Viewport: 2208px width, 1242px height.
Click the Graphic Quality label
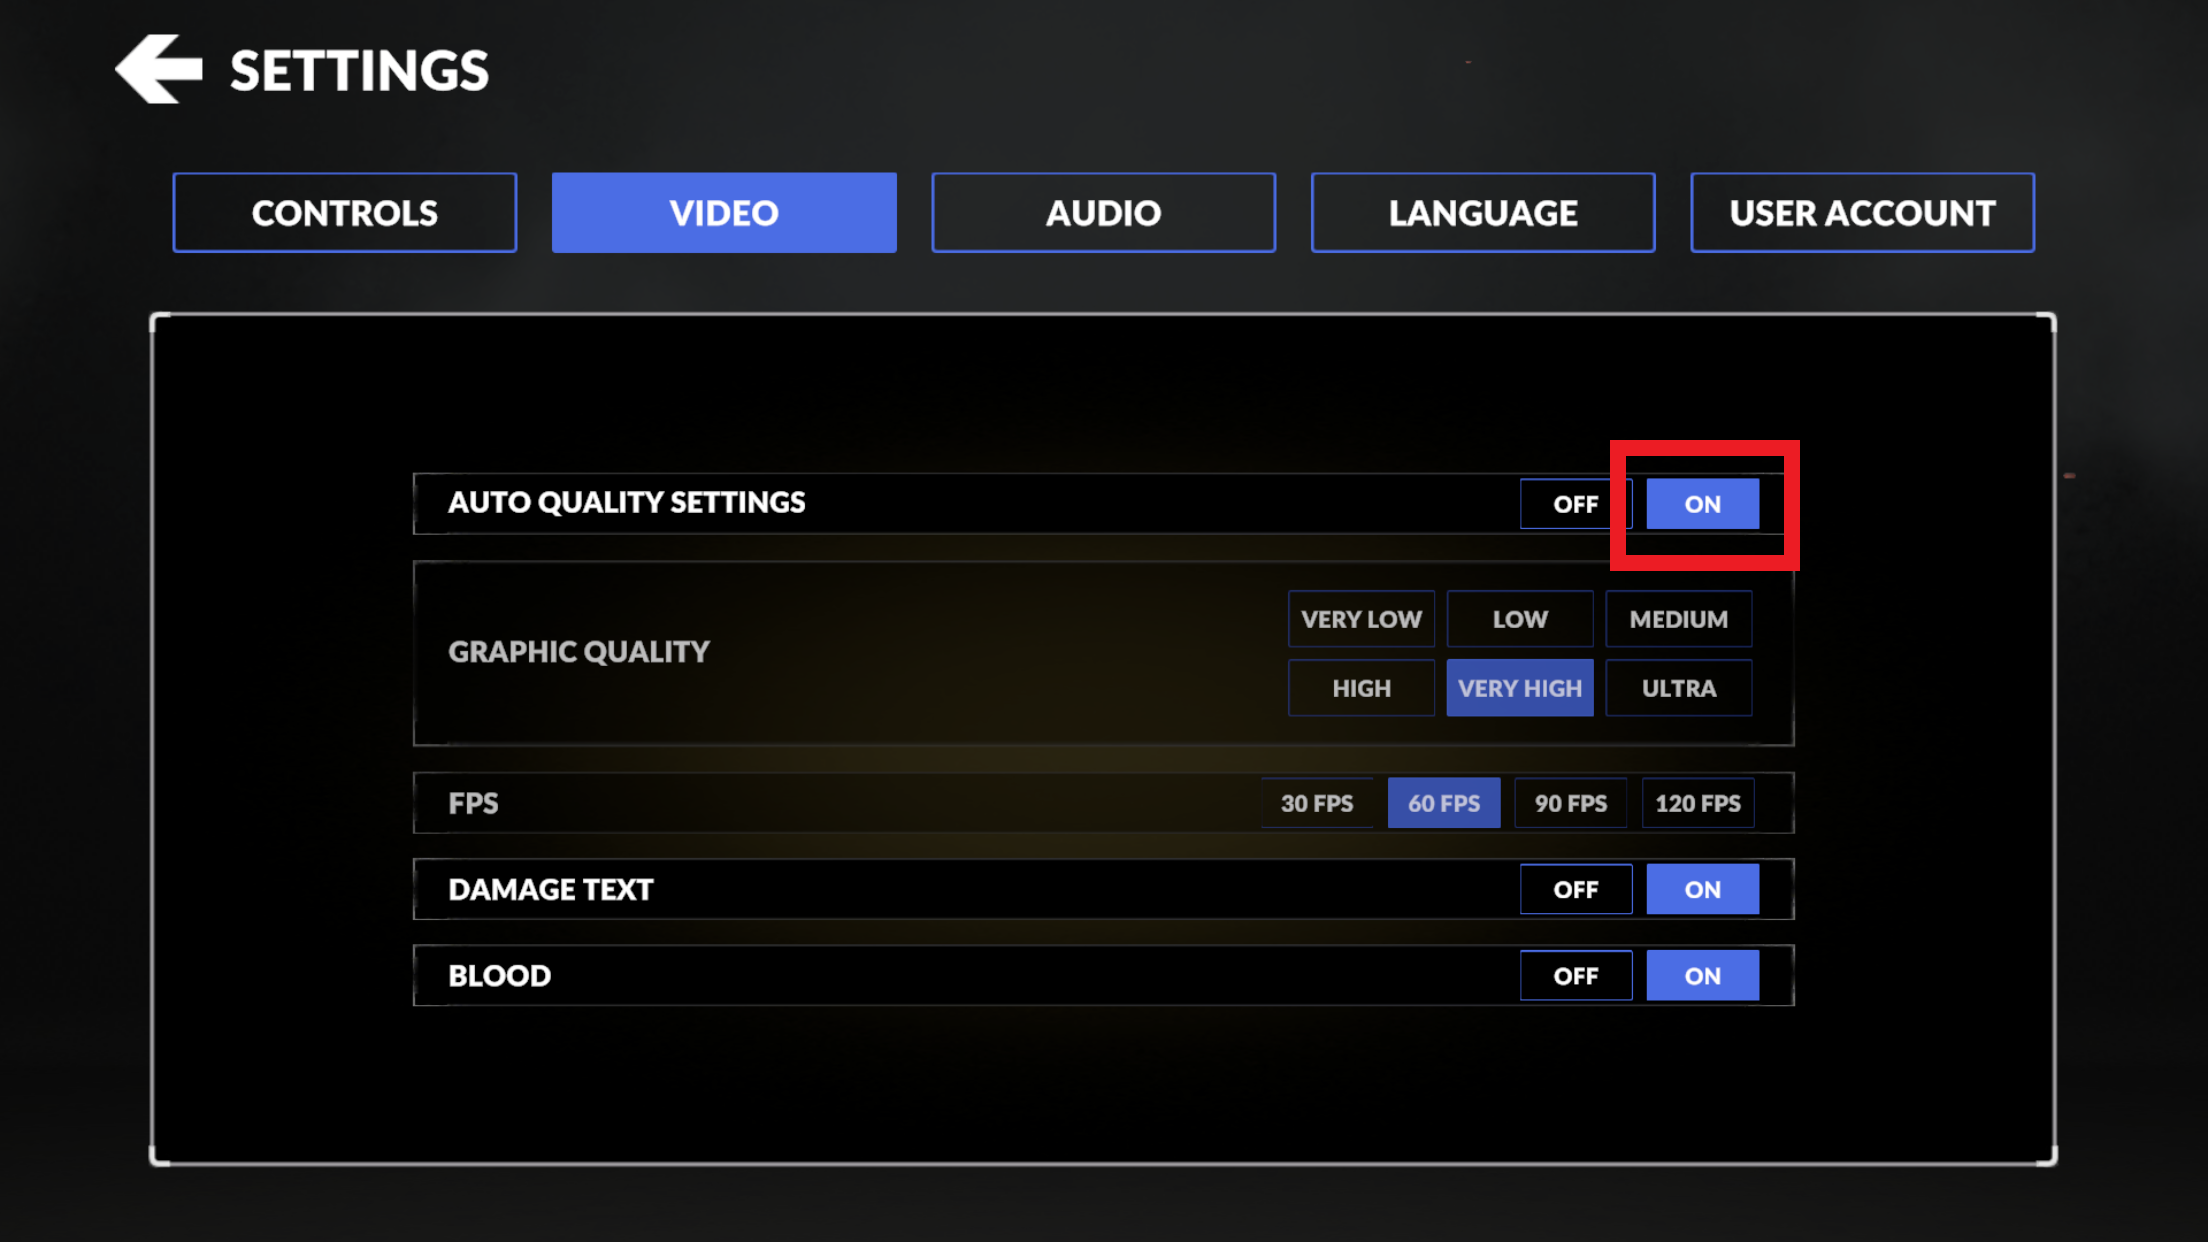point(578,652)
